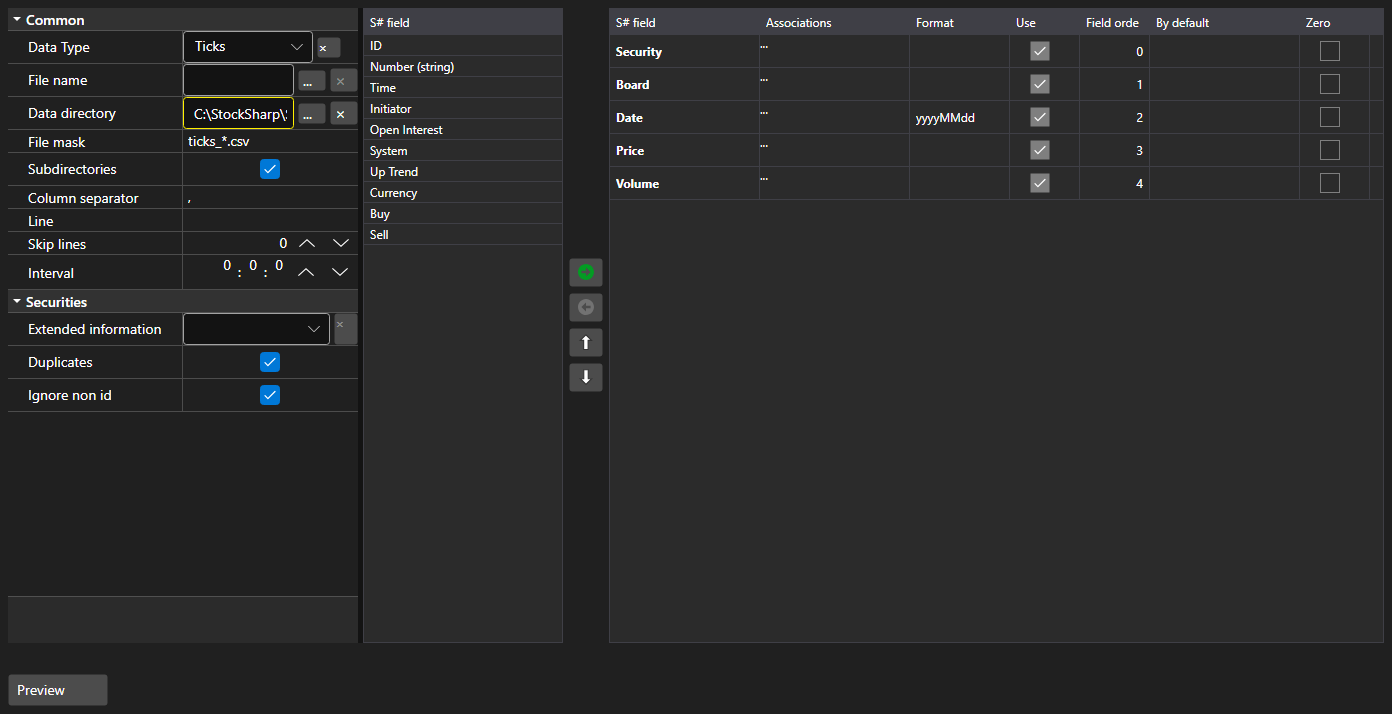Check Zero box for the Price row
This screenshot has height=714, width=1392.
pos(1330,150)
